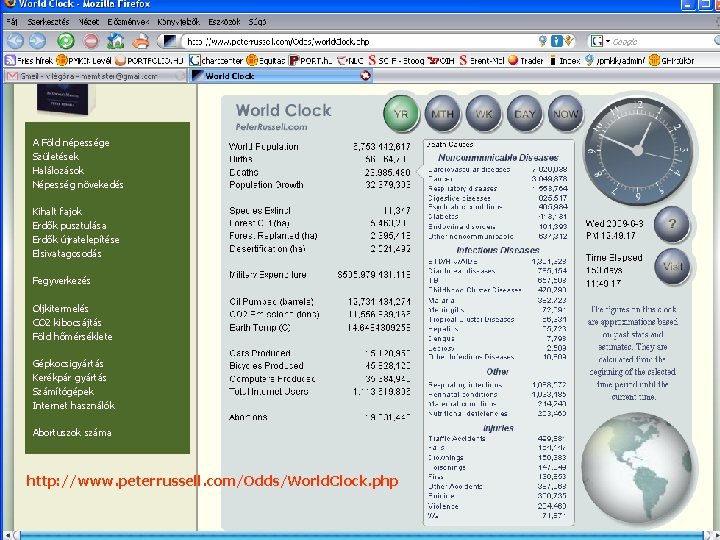
Task: Click the PeterRussell.com link under World Clock
Action: (x=271, y=127)
